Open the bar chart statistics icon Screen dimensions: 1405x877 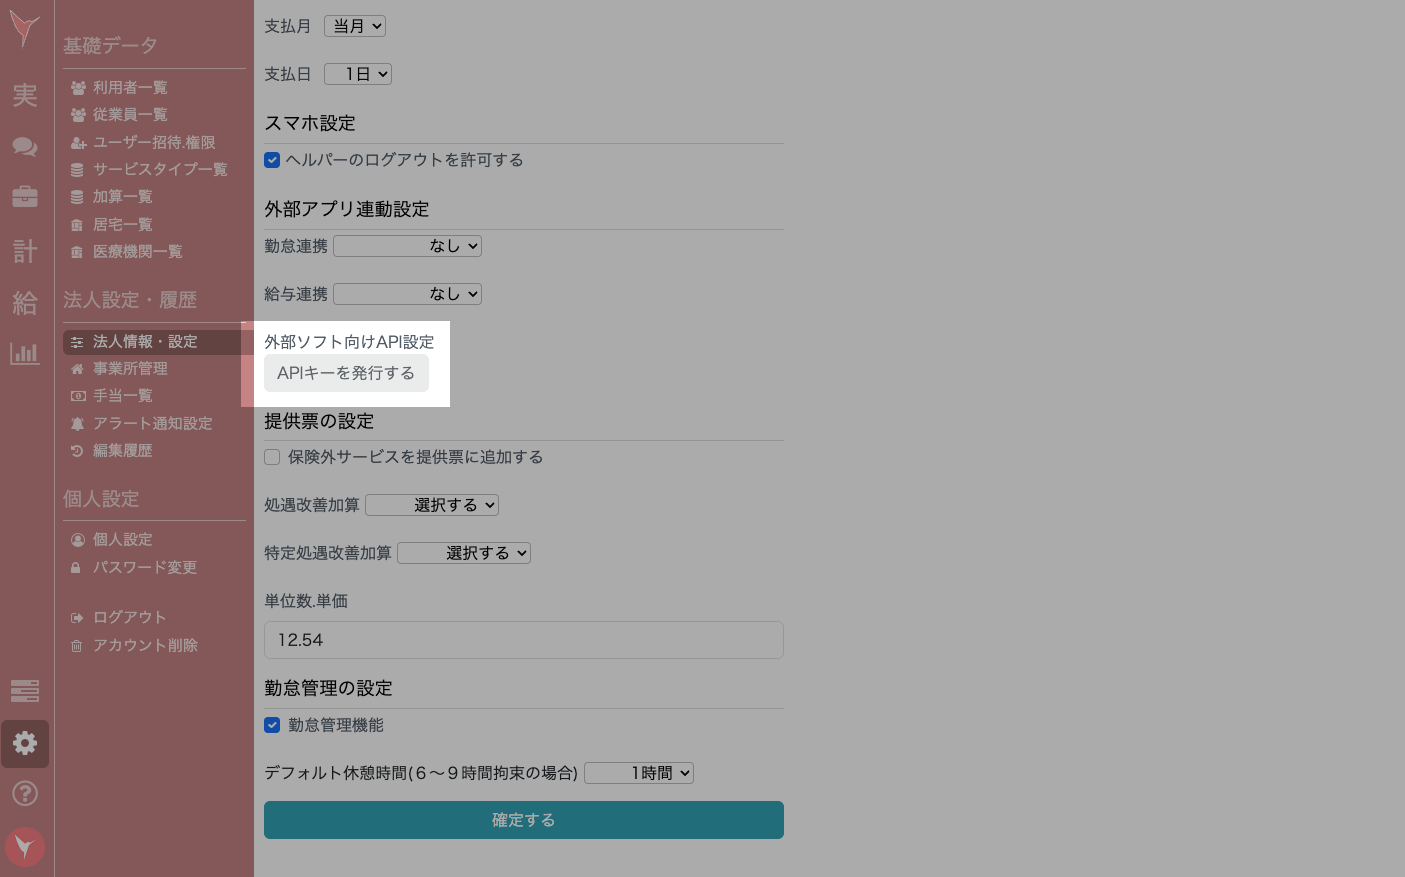click(25, 354)
